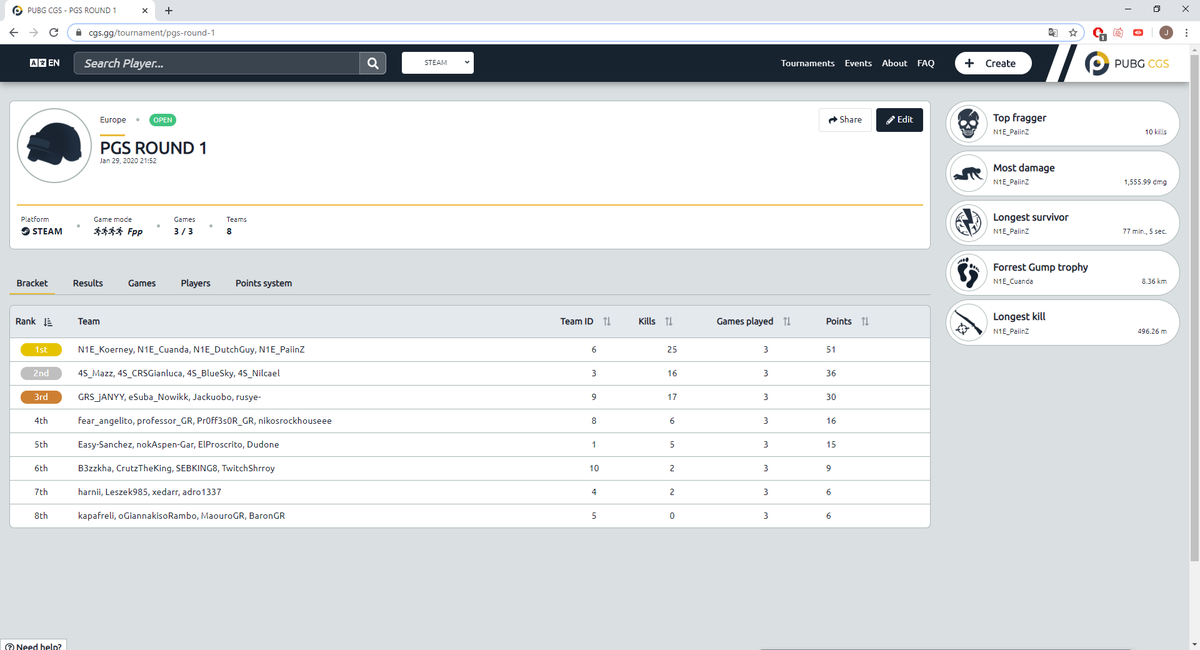Click the Top fragger skull icon
The height and width of the screenshot is (650, 1200).
point(968,124)
